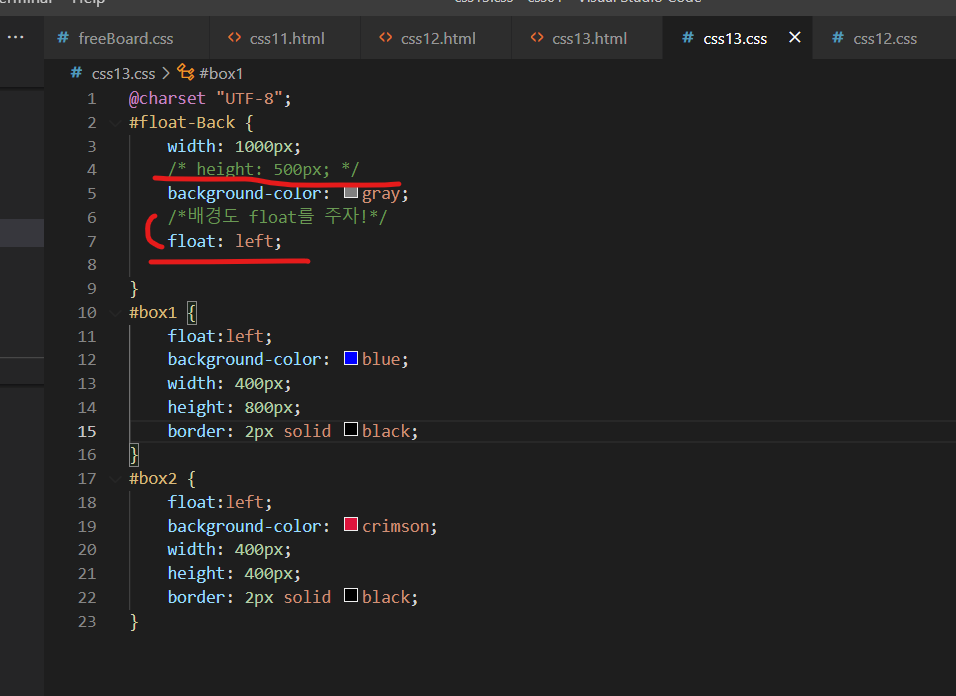Collapse the #box1 rule fold arrow
Viewport: 956px width, 696px height.
[115, 313]
